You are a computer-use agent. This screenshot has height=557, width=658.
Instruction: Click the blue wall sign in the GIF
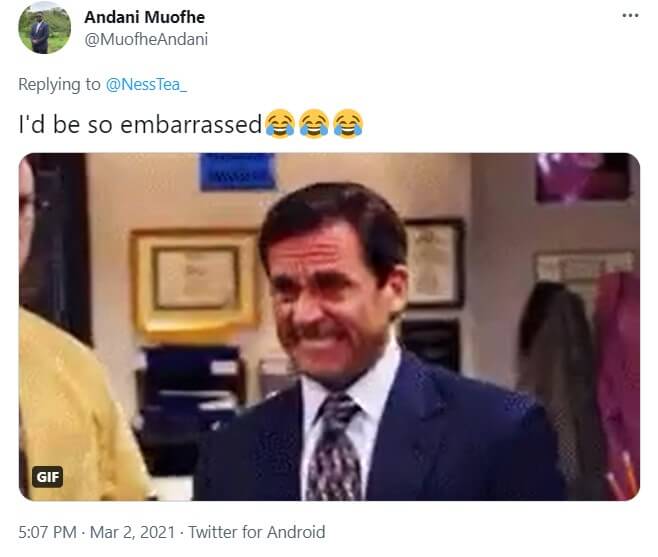238,172
